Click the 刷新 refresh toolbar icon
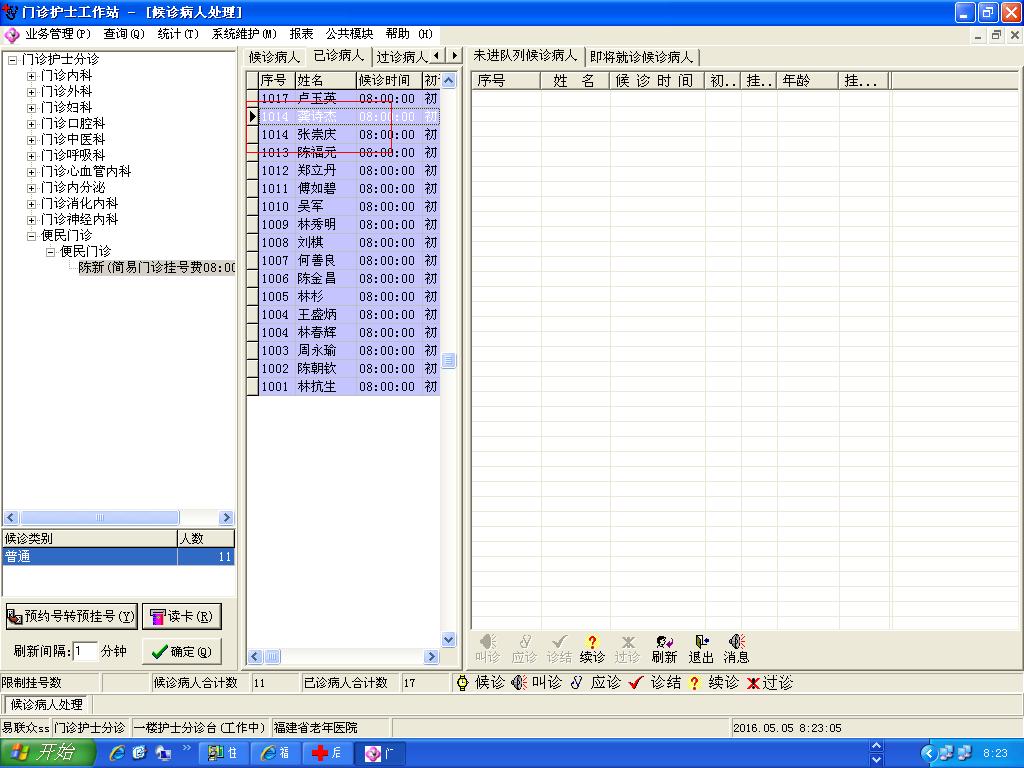This screenshot has width=1024, height=768. tap(664, 648)
